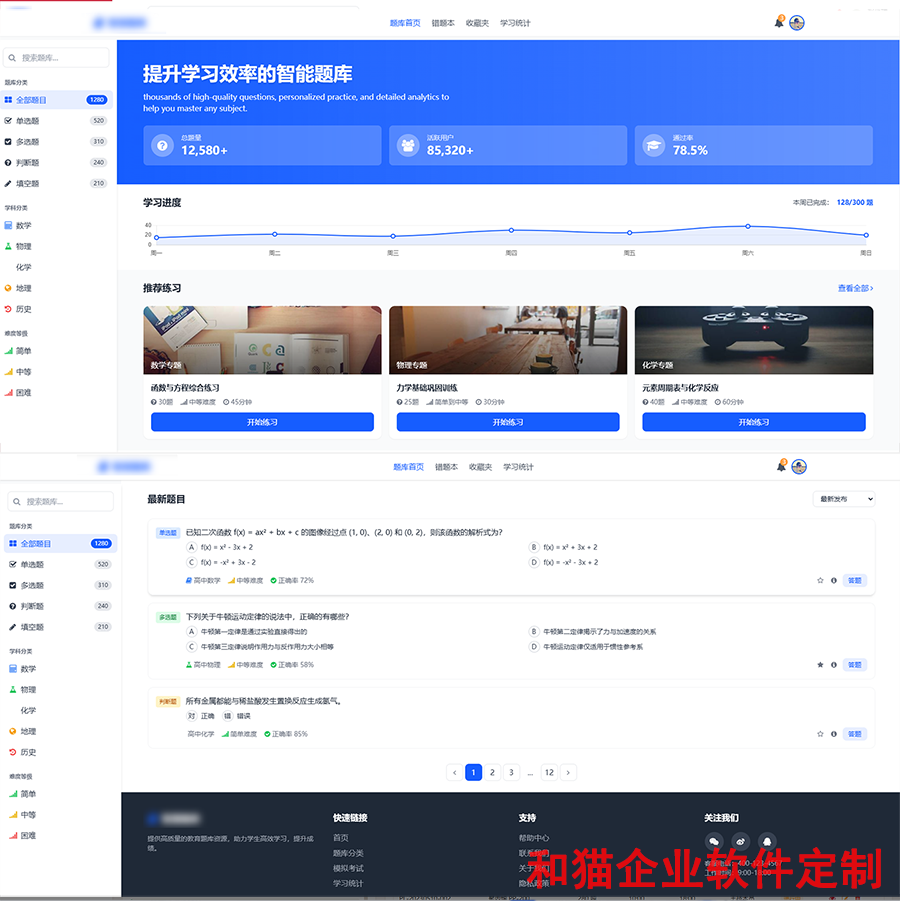Click the 周六 data point on progress chart

click(748, 226)
